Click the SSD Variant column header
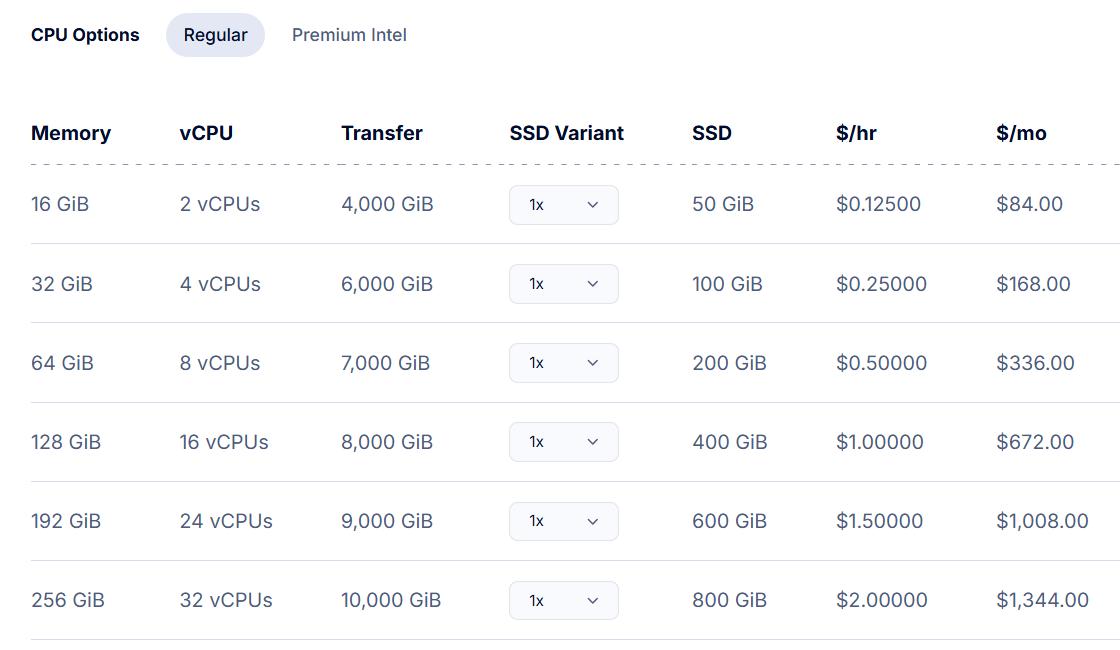This screenshot has height=650, width=1120. pos(566,133)
